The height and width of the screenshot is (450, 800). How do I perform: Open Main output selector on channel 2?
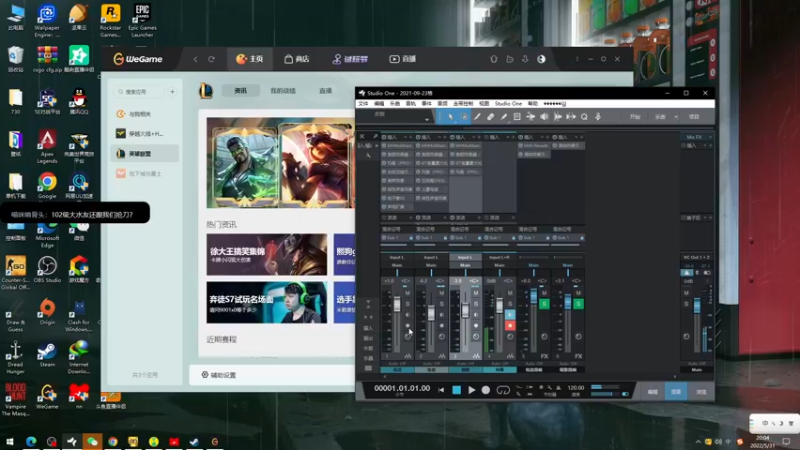431,265
